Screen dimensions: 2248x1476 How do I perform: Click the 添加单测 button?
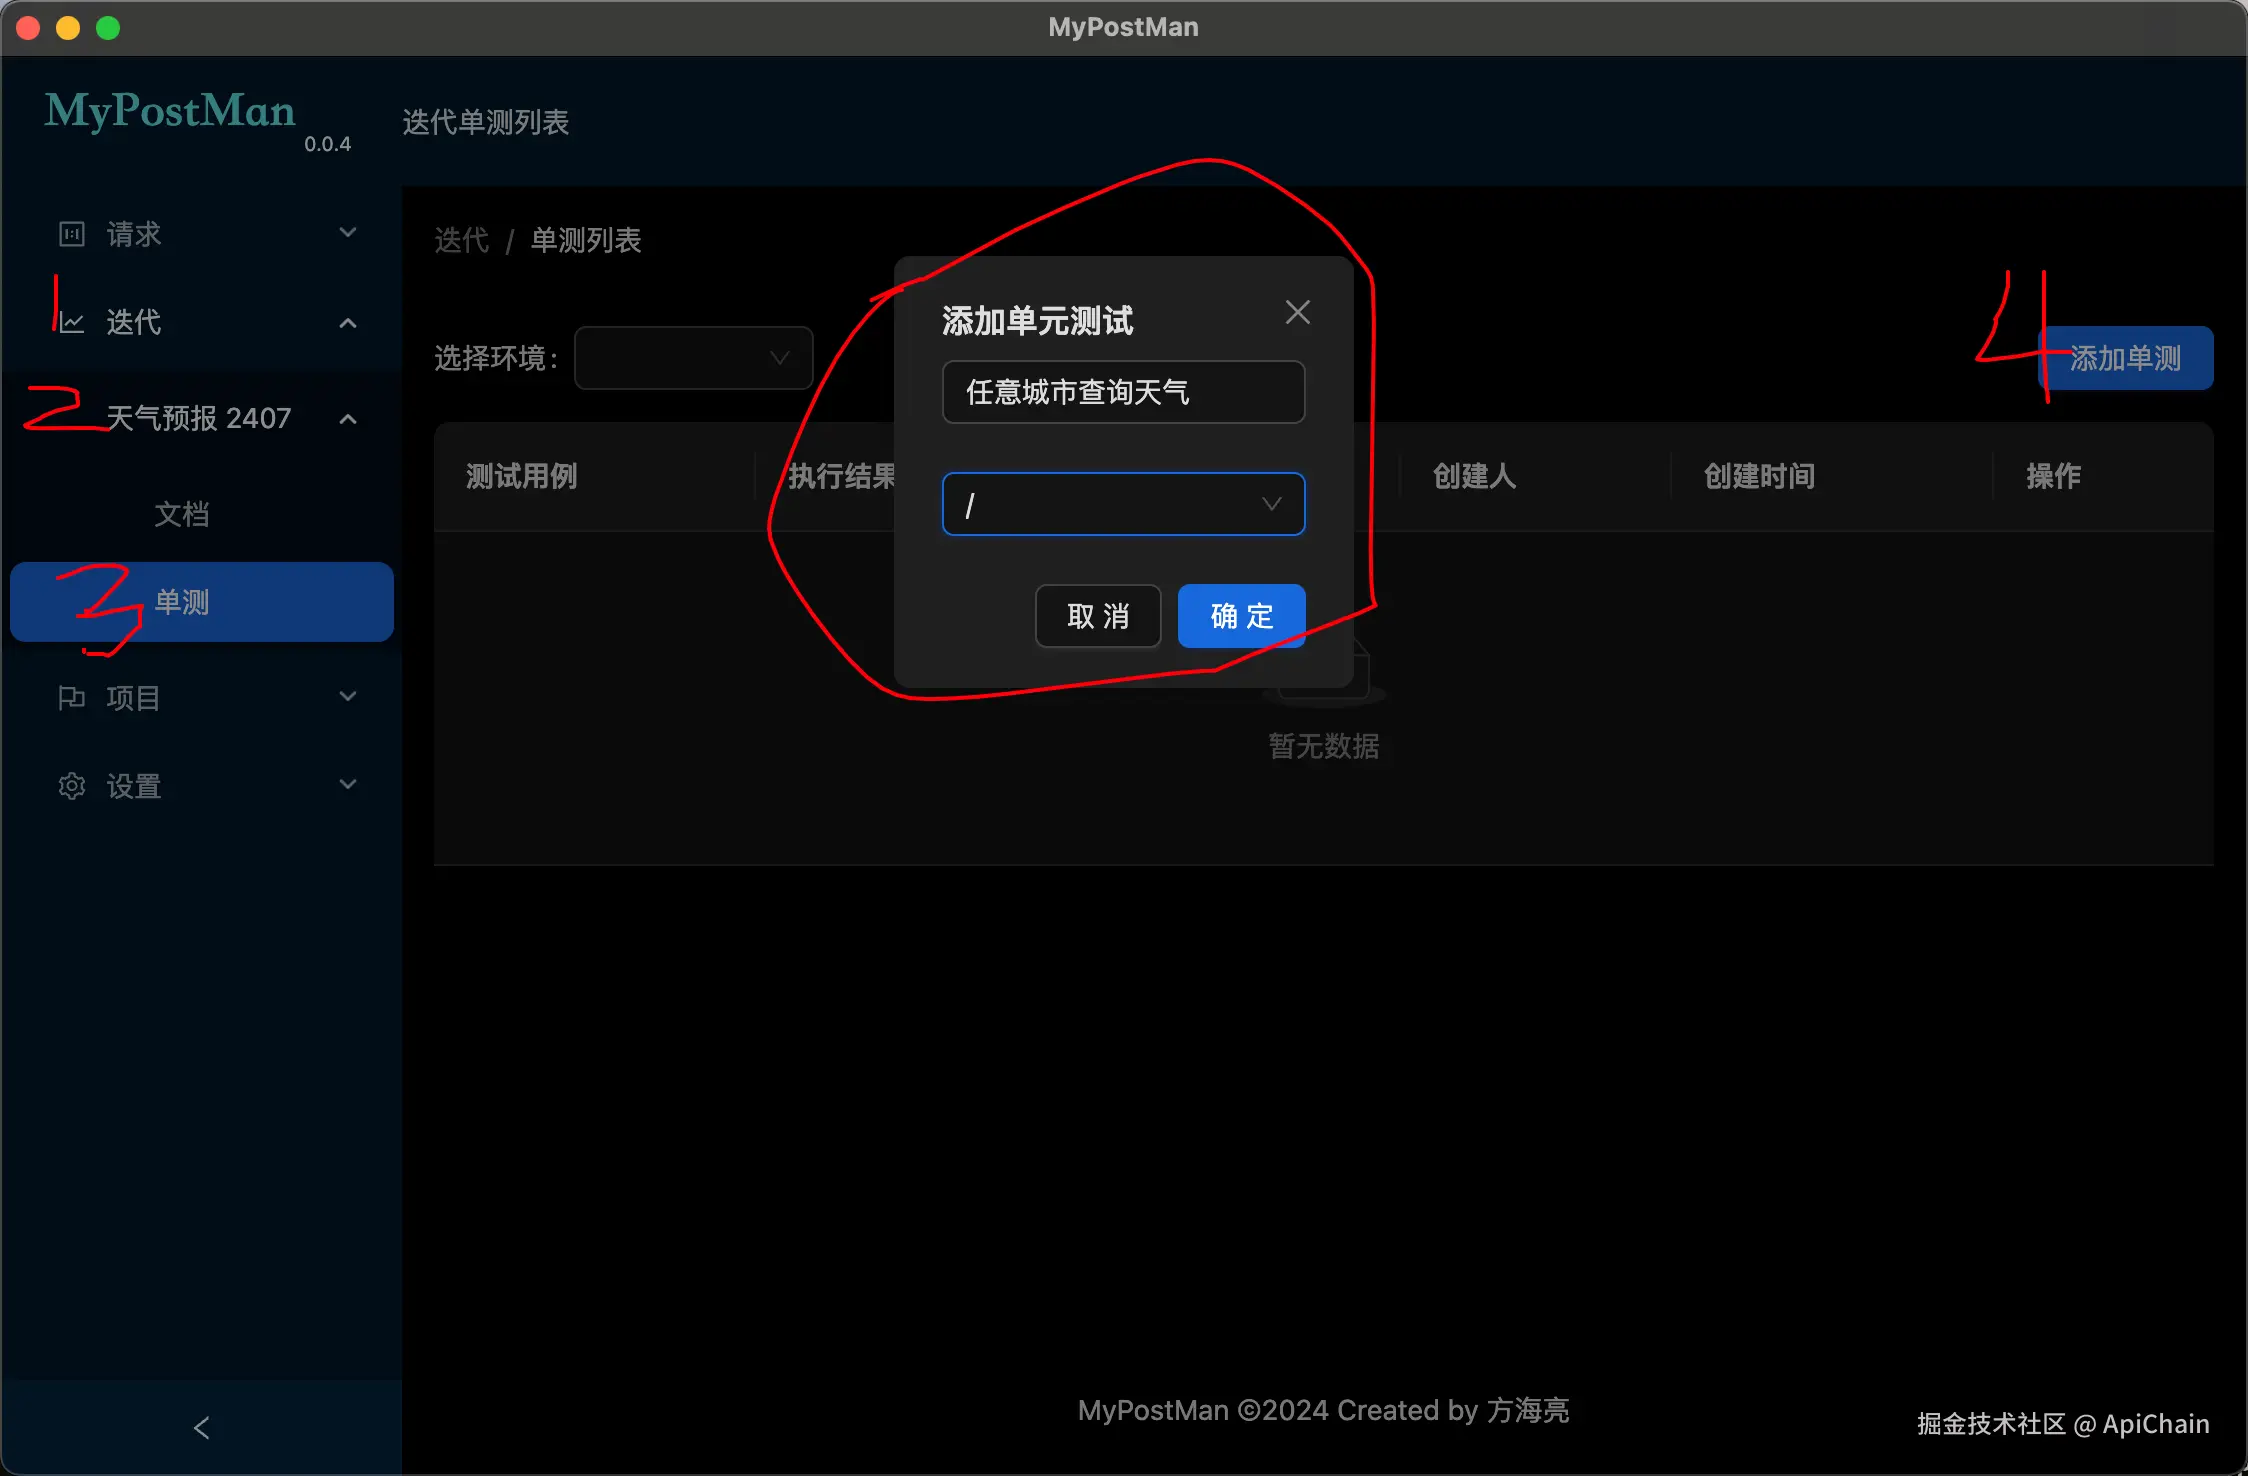click(2125, 358)
